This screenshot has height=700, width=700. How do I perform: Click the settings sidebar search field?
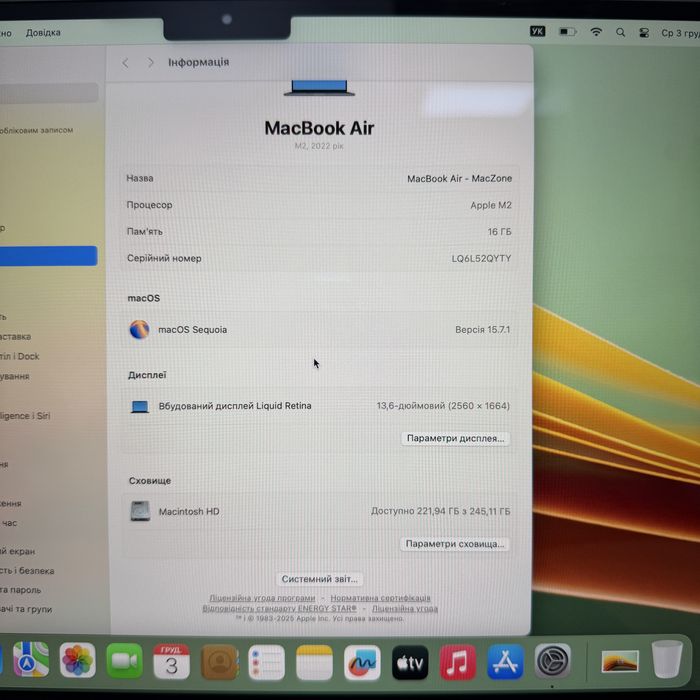coord(48,92)
